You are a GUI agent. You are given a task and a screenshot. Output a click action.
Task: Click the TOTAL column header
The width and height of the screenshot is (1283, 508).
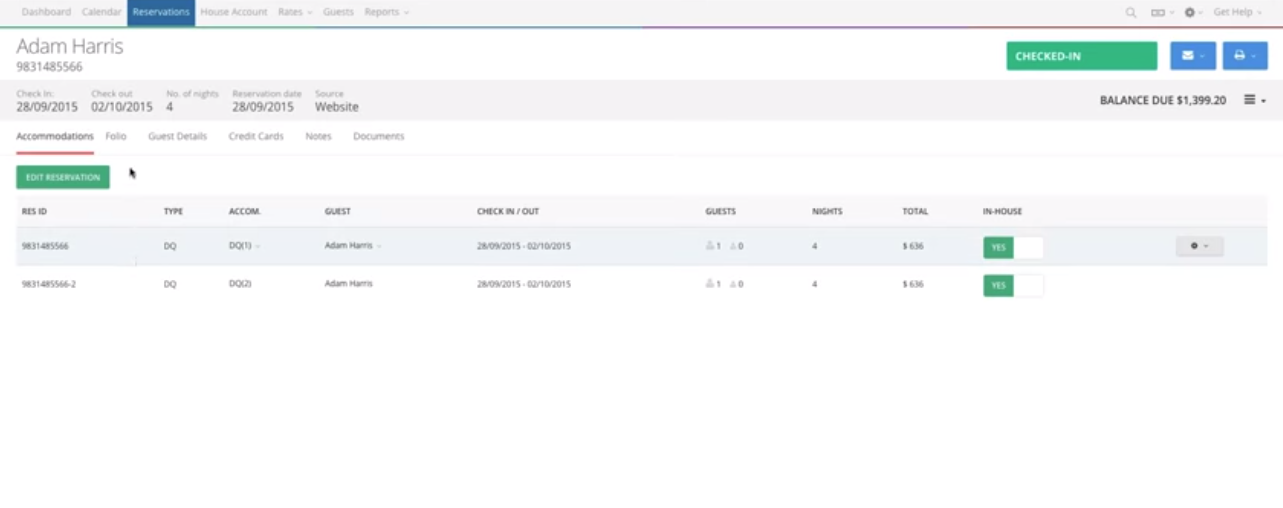915,212
